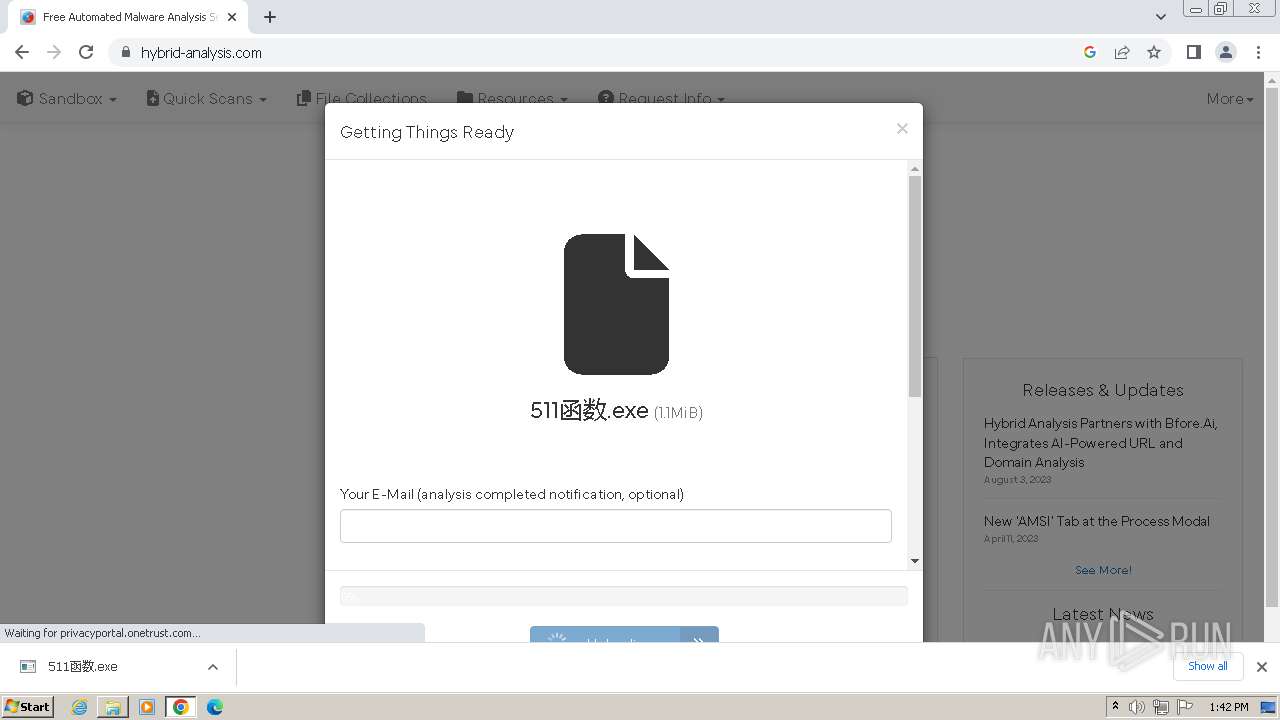Viewport: 1280px width, 720px height.
Task: Click the 511函数.exe filename in dialog
Action: point(589,410)
